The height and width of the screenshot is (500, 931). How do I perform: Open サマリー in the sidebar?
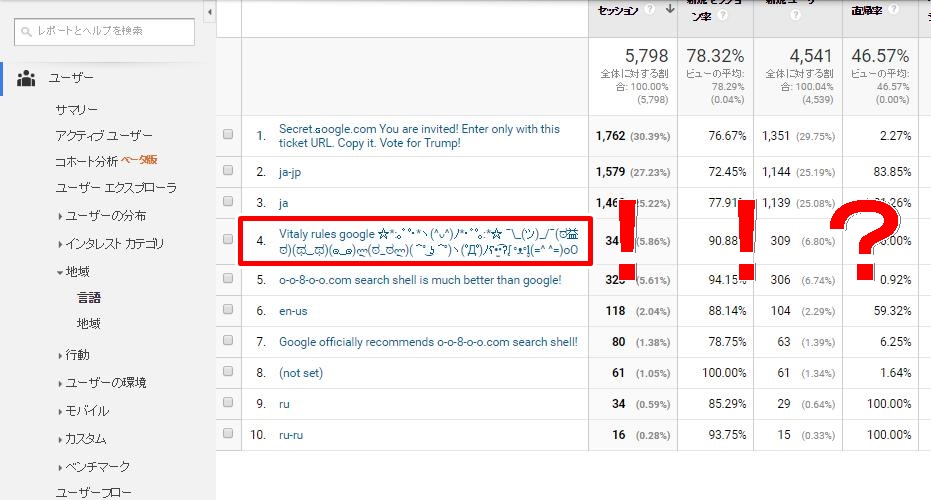(x=77, y=110)
